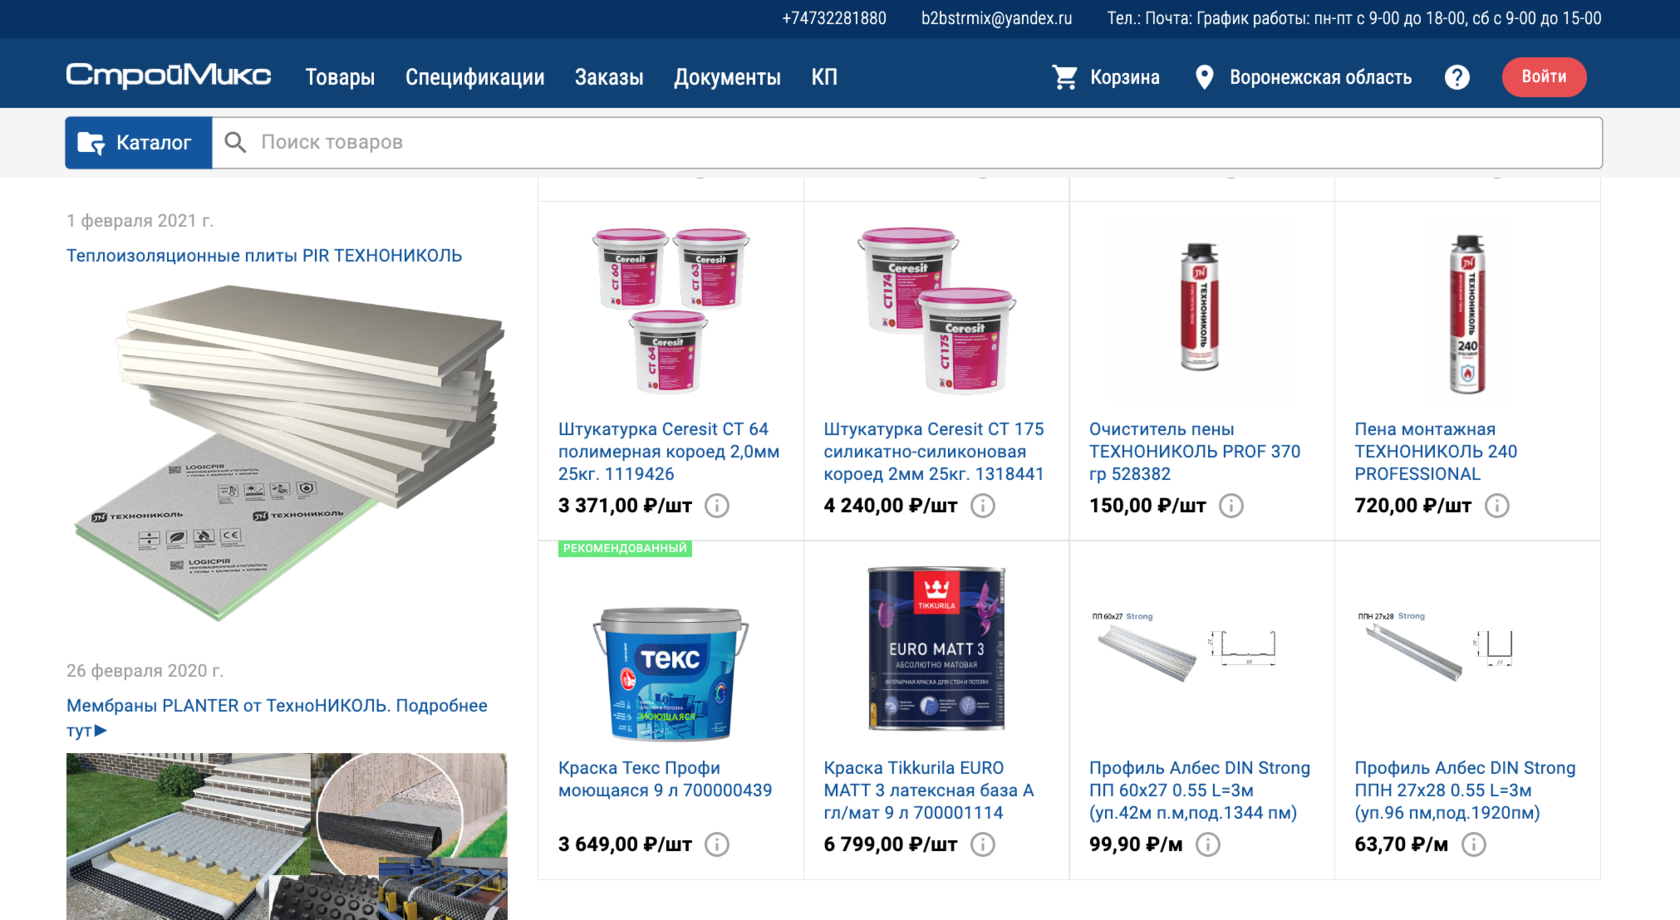Viewport: 1680px width, 920px height.
Task: Show info for Ceresit CT 175 price
Action: click(983, 506)
